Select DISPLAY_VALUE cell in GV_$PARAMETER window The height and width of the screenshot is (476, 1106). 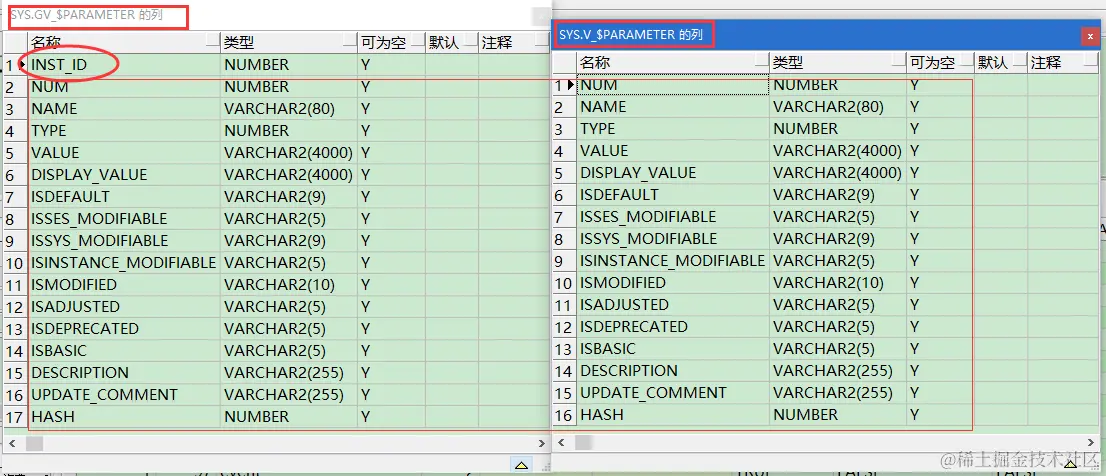124,174
